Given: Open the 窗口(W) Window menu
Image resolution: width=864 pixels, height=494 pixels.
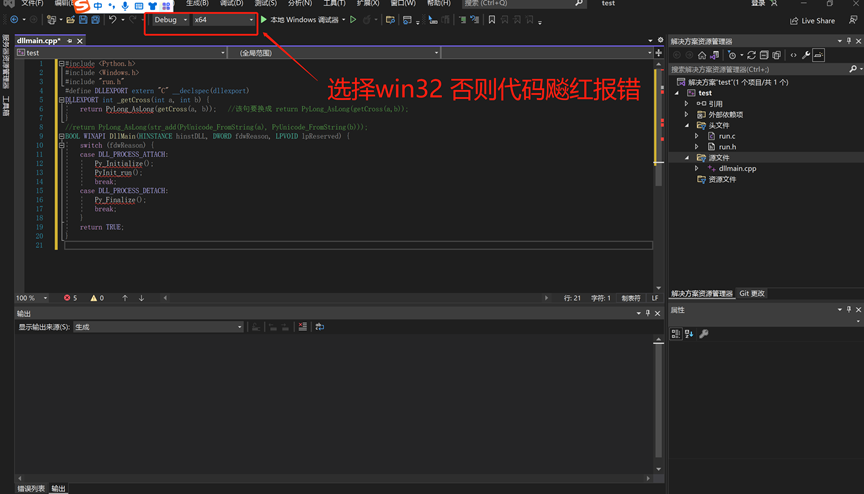Looking at the screenshot, I should click(x=403, y=3).
